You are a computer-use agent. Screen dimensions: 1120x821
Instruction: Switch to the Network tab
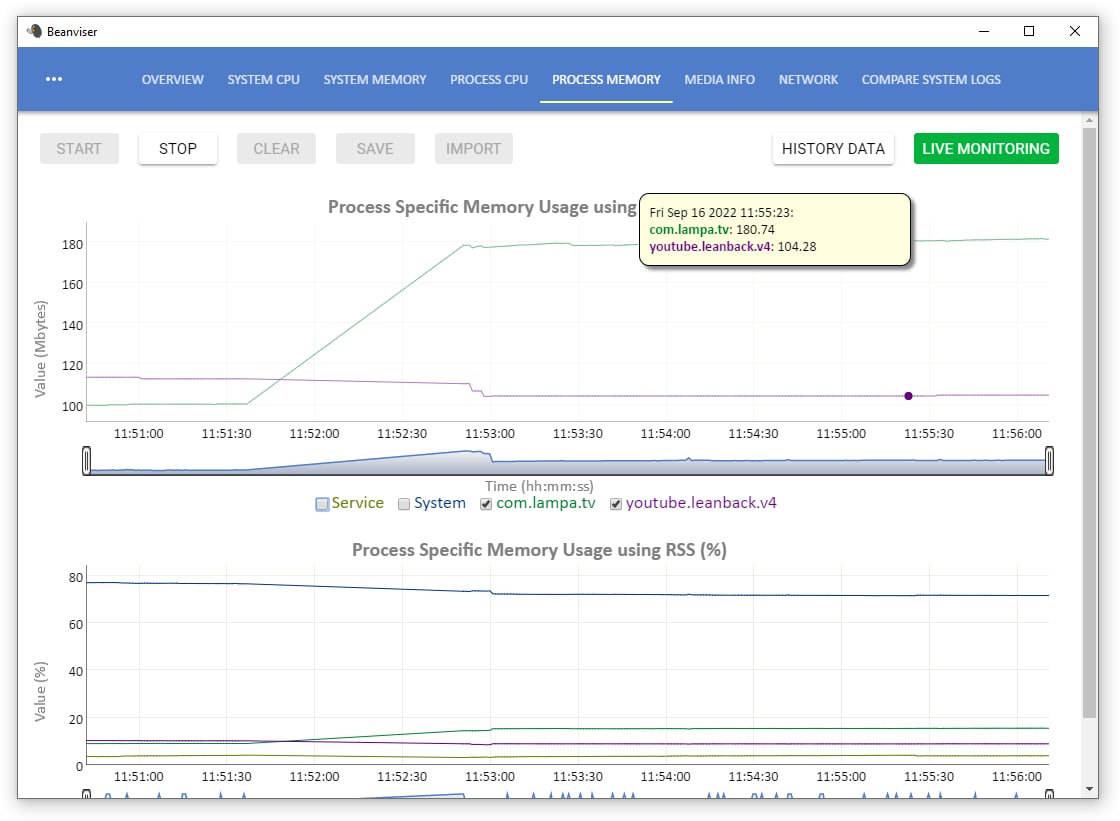click(808, 80)
